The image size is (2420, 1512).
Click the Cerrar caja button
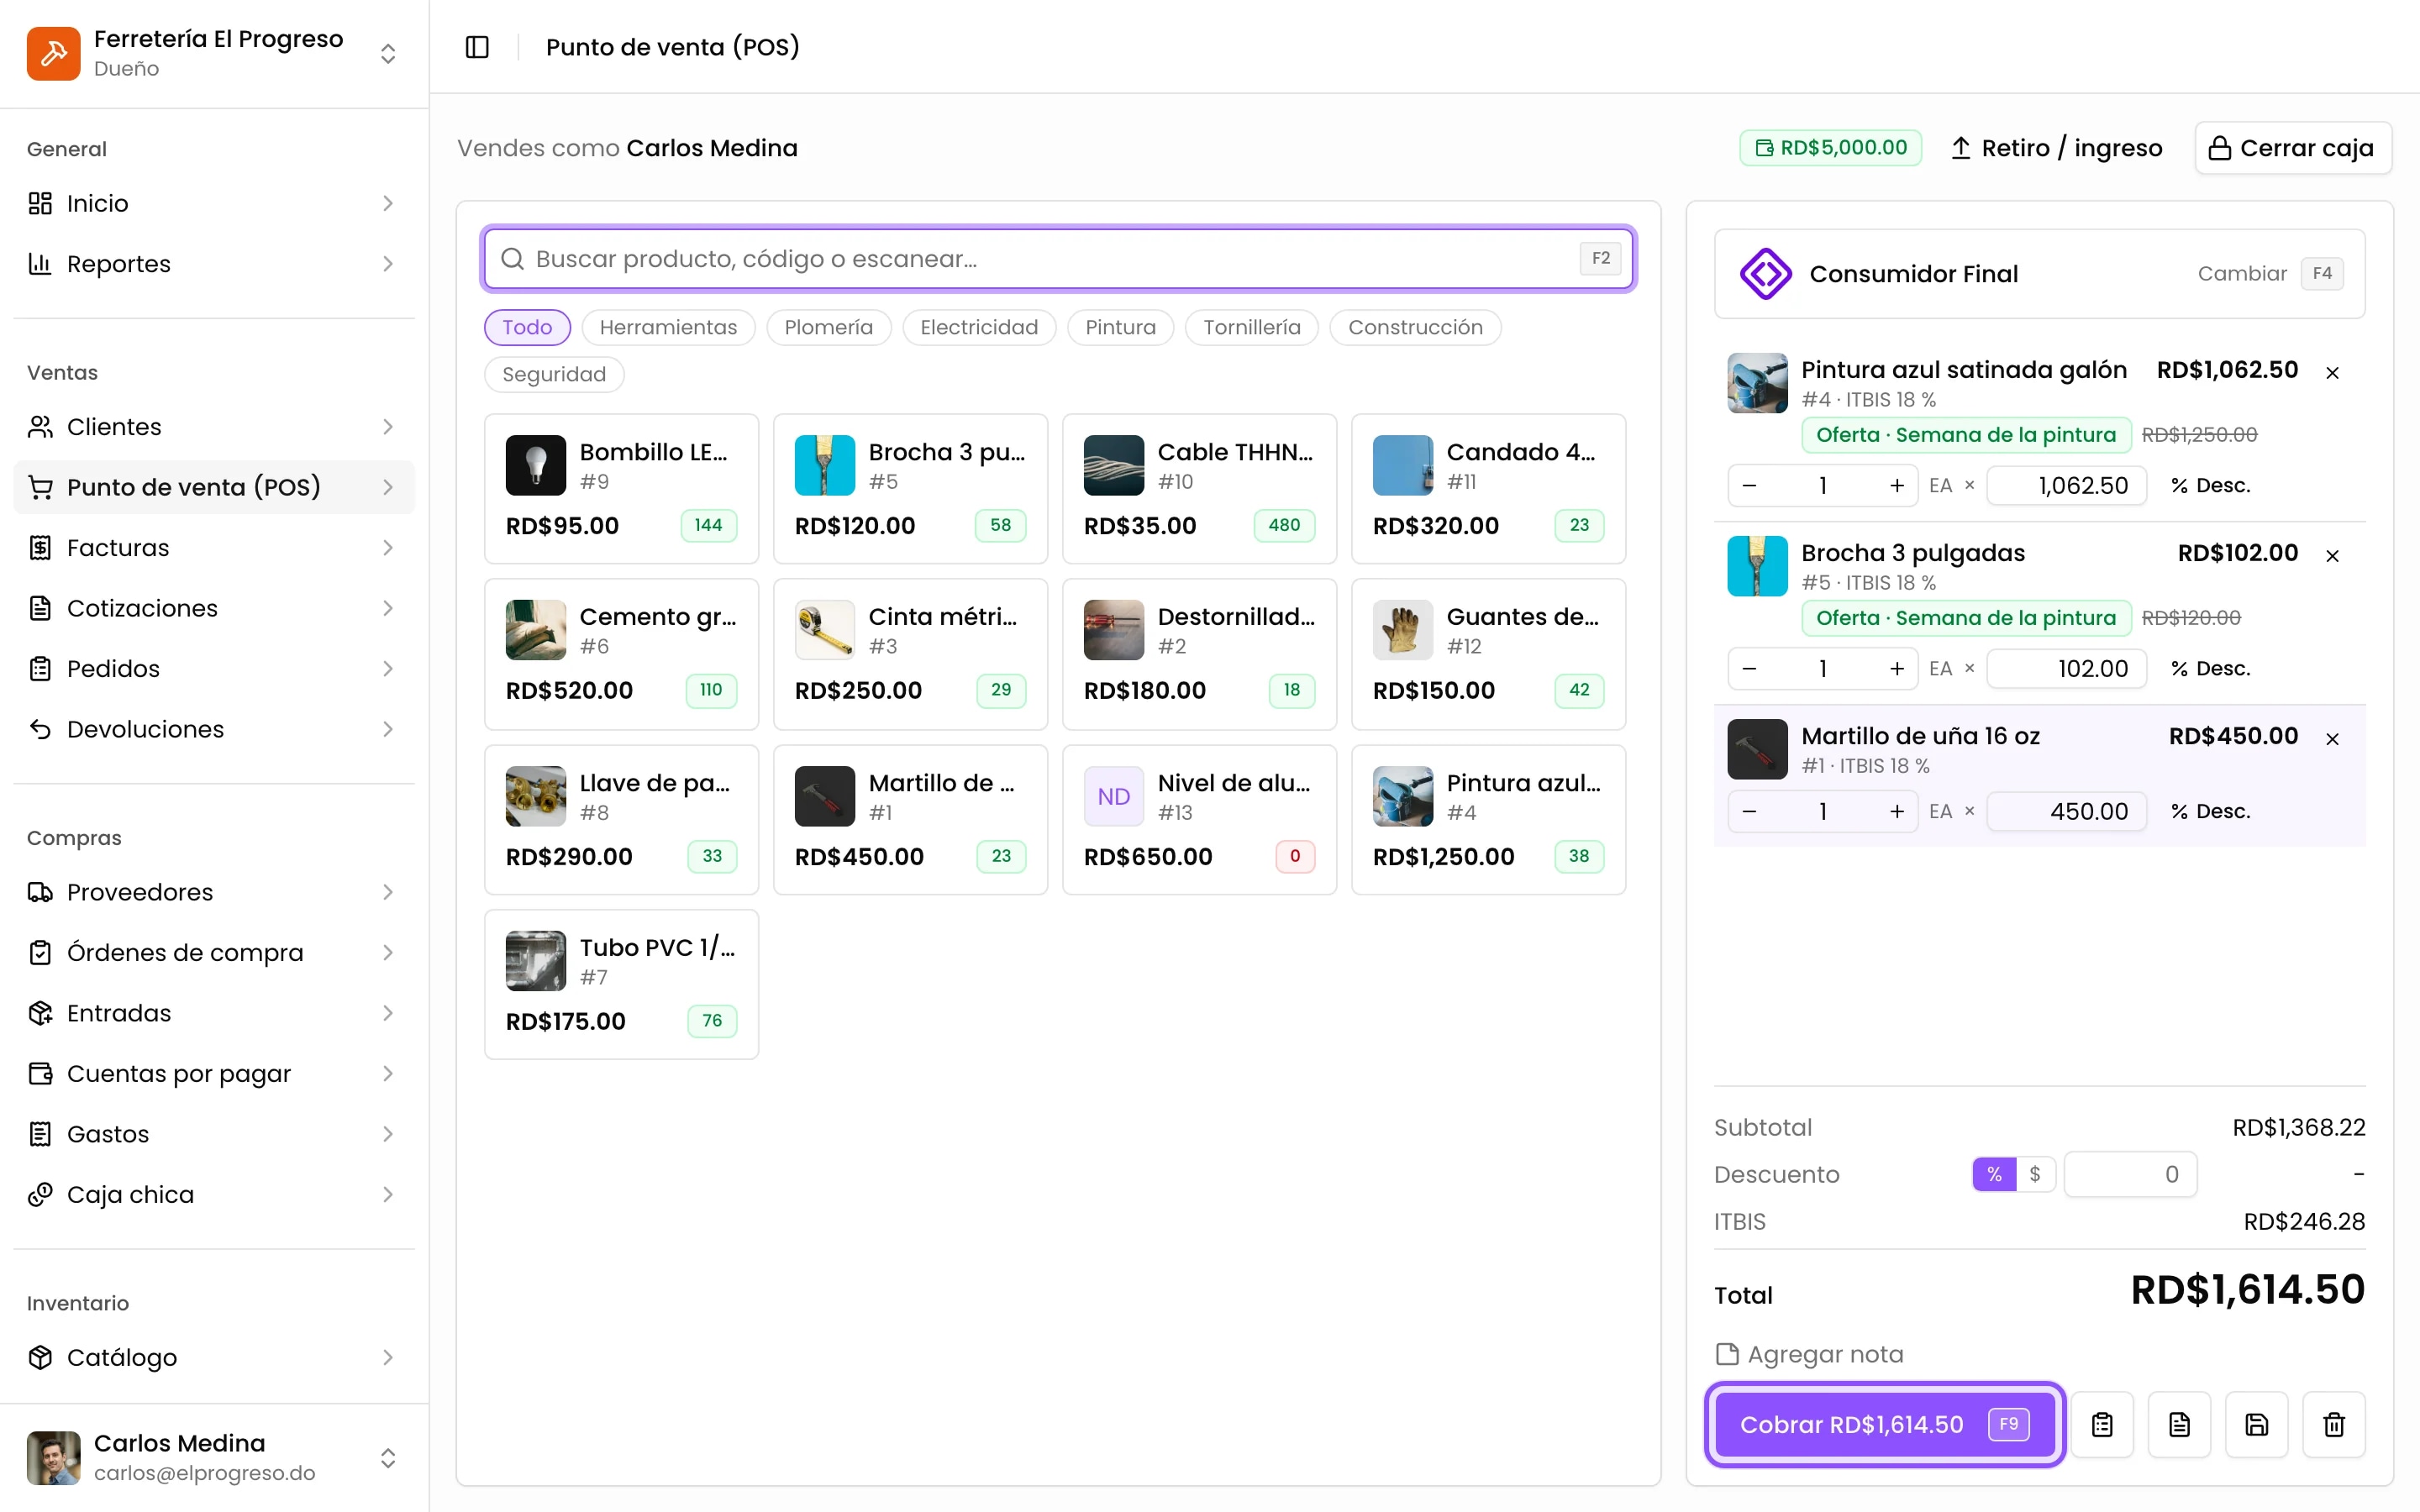pyautogui.click(x=2292, y=148)
